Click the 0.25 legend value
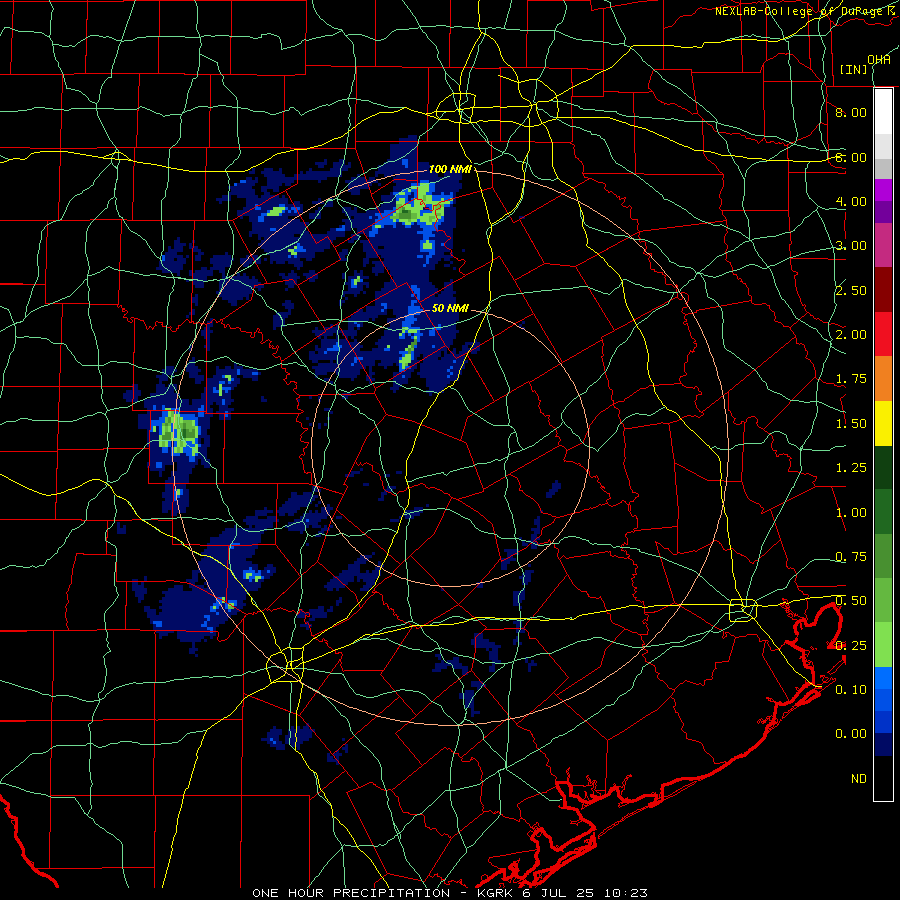 (851, 646)
